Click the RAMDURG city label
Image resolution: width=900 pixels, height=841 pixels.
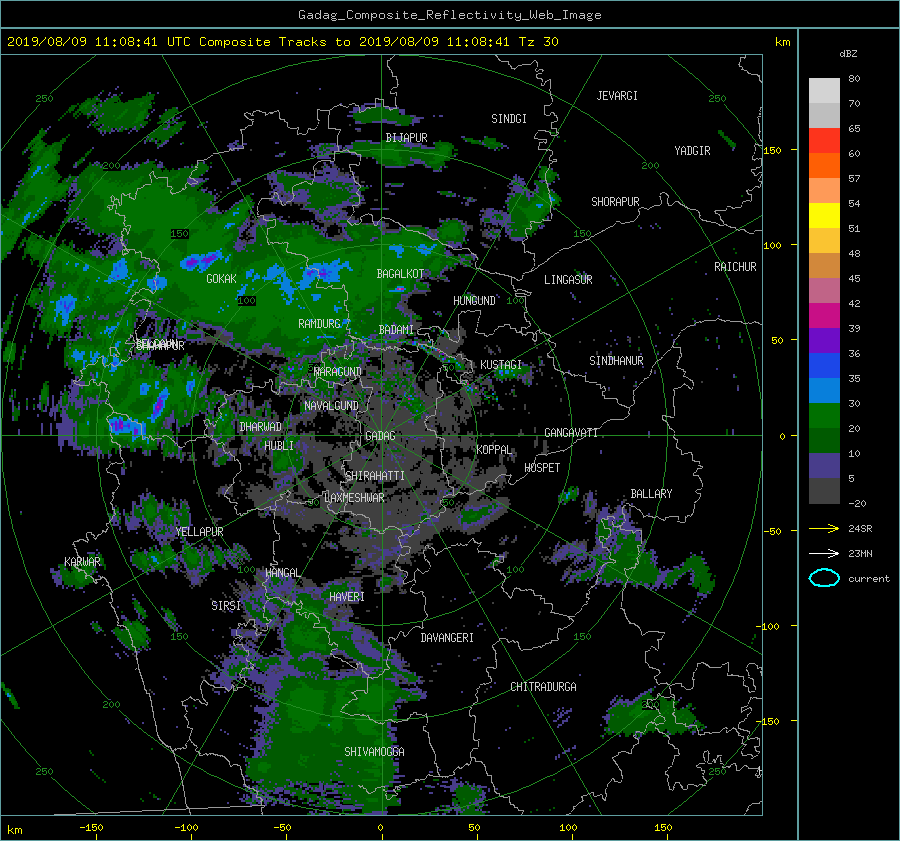pos(319,324)
